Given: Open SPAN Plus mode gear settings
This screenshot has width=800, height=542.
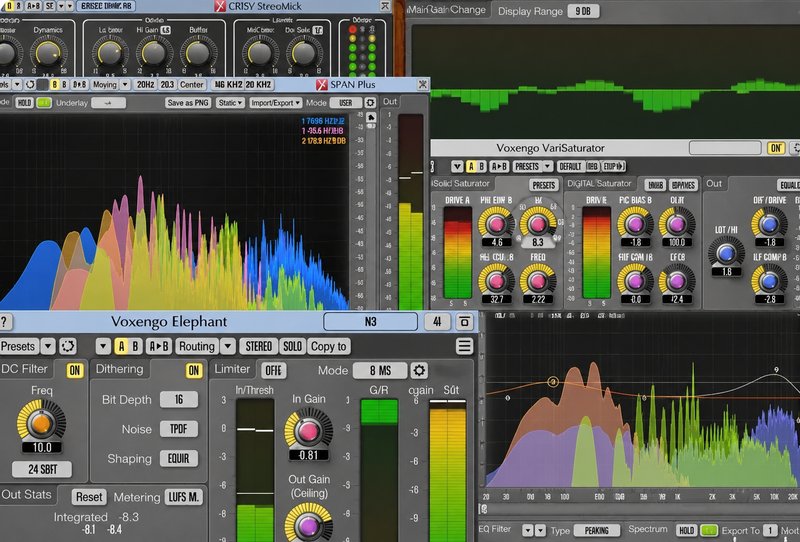Looking at the screenshot, I should 370,103.
